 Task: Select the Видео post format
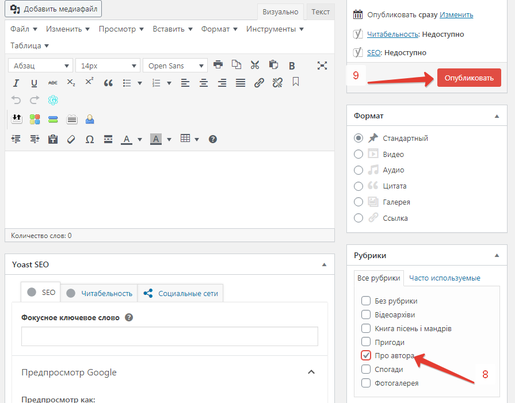(x=358, y=154)
